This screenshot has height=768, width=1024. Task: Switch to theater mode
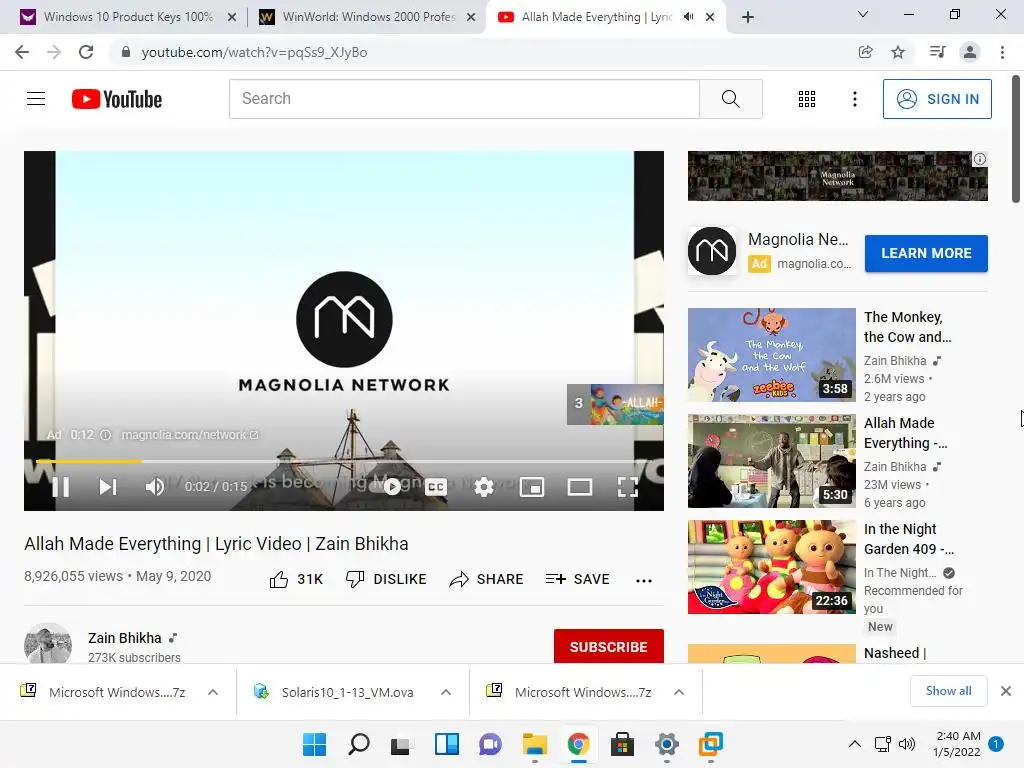[x=580, y=487]
